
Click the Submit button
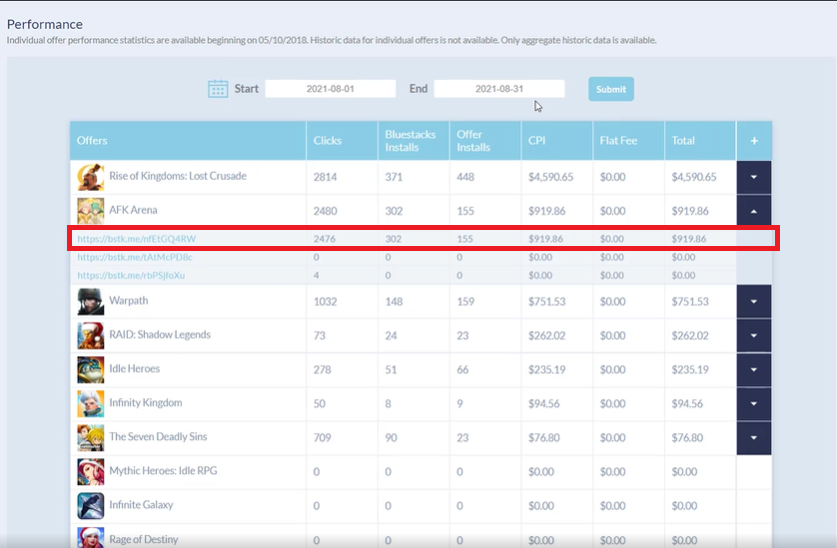click(611, 89)
